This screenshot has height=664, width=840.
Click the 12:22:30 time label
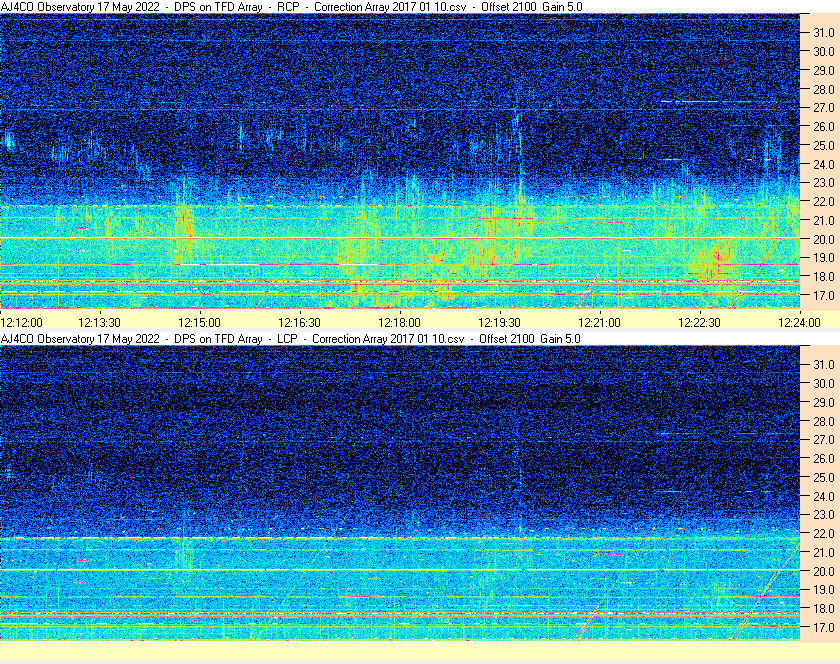pos(699,322)
